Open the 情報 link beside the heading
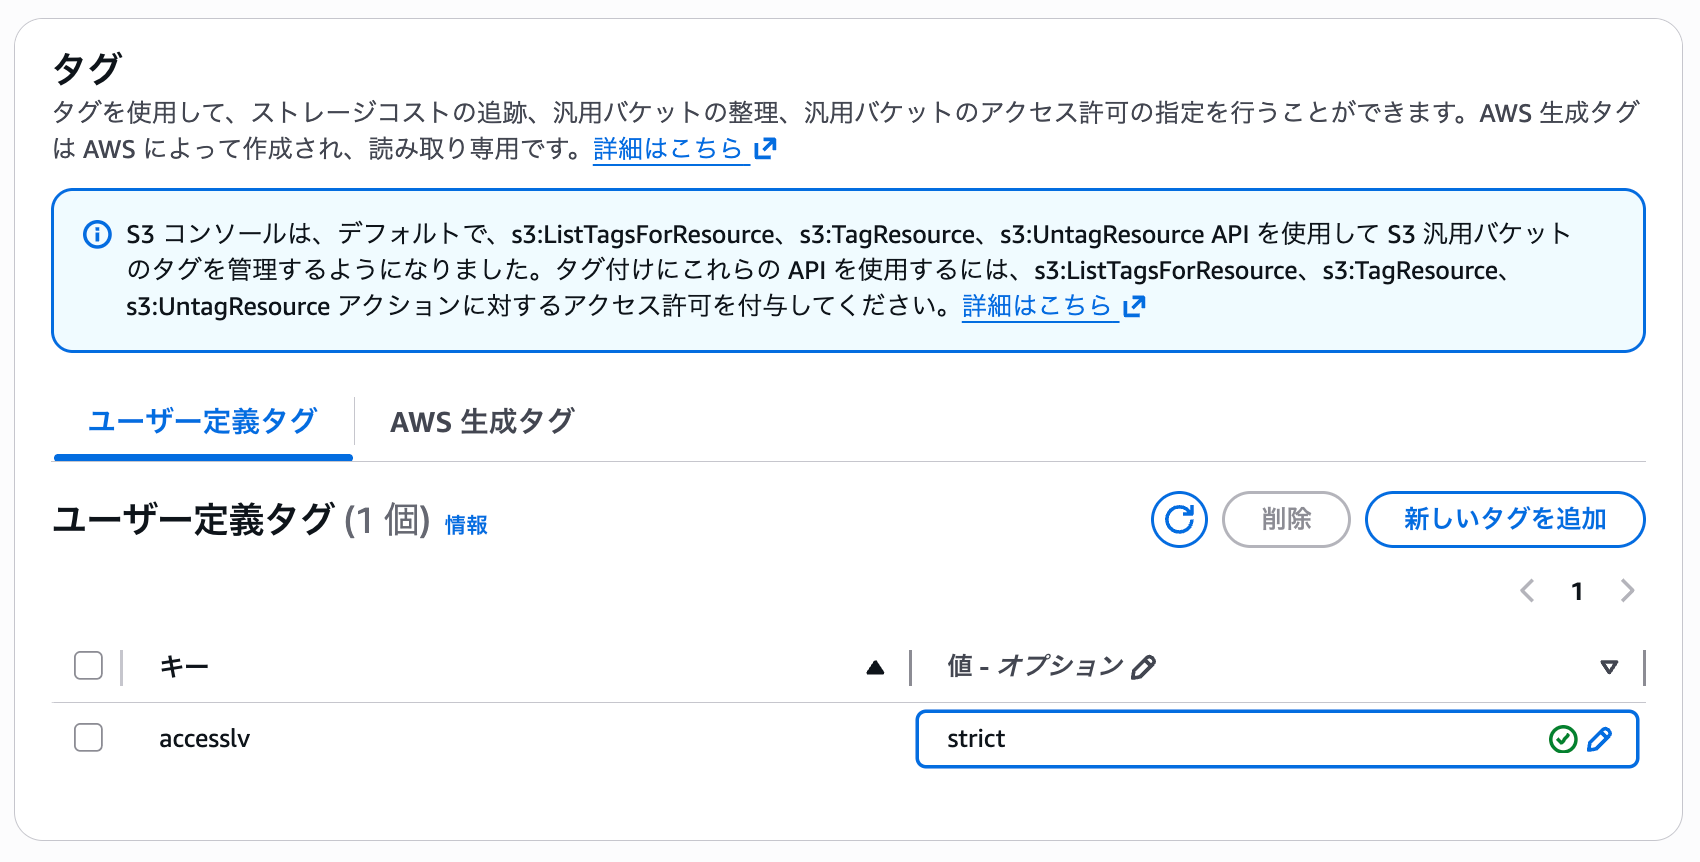This screenshot has height=862, width=1700. pyautogui.click(x=466, y=525)
